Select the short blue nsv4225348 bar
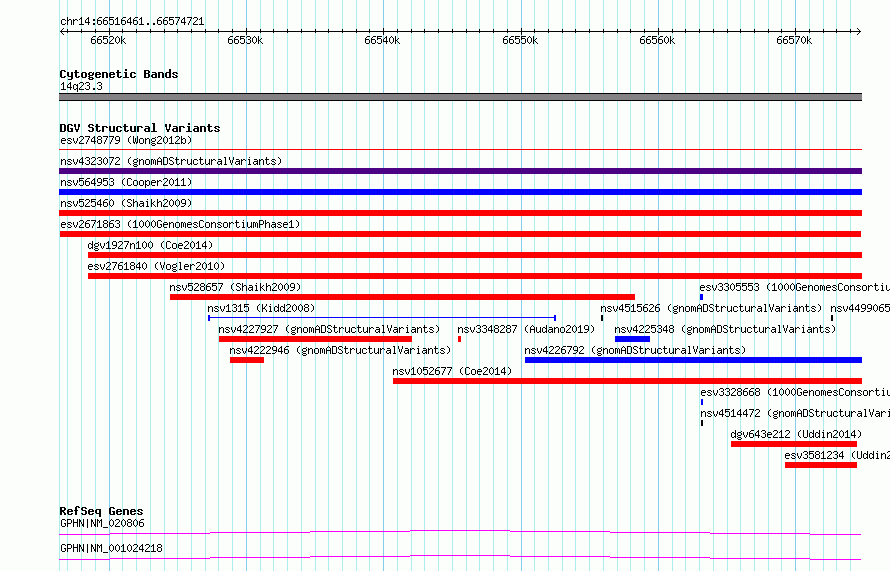 tap(632, 339)
